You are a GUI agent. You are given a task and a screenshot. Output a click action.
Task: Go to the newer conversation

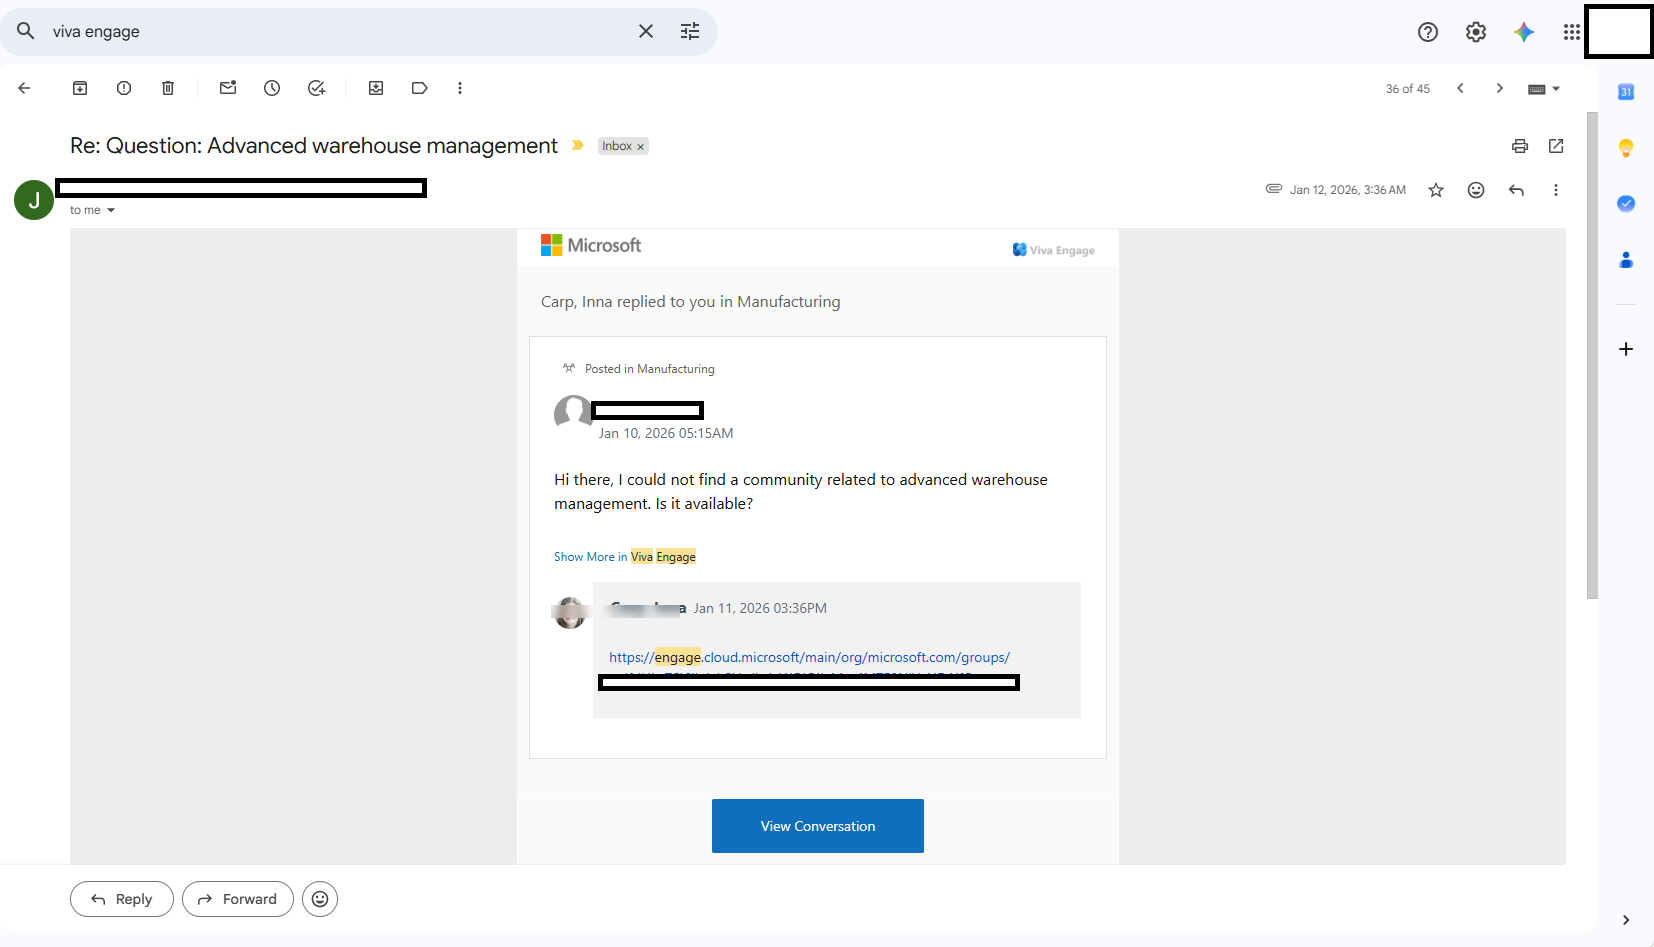coord(1460,88)
